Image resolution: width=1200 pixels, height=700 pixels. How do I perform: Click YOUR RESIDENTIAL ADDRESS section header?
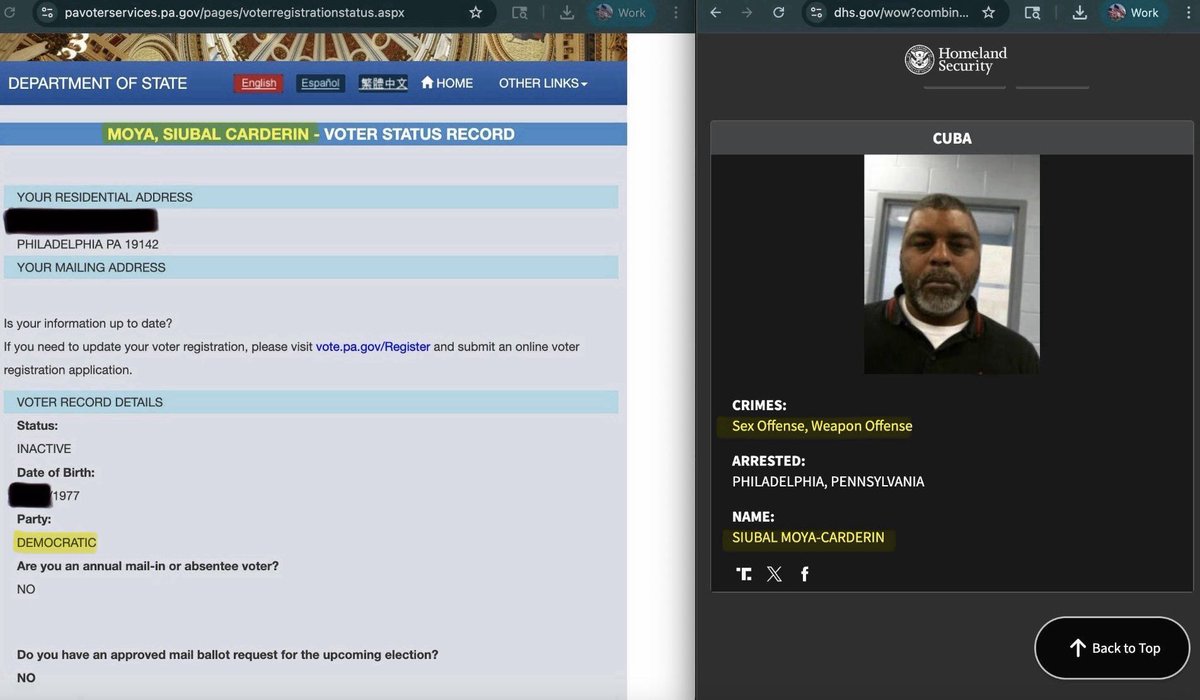(311, 197)
